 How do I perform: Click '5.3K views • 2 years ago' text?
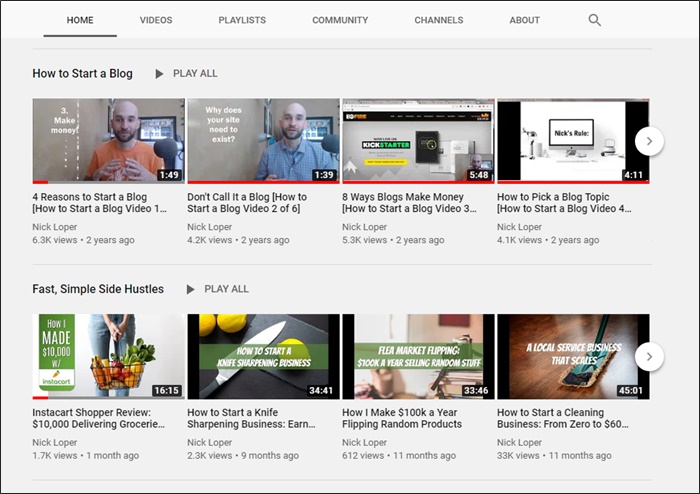[x=393, y=240]
